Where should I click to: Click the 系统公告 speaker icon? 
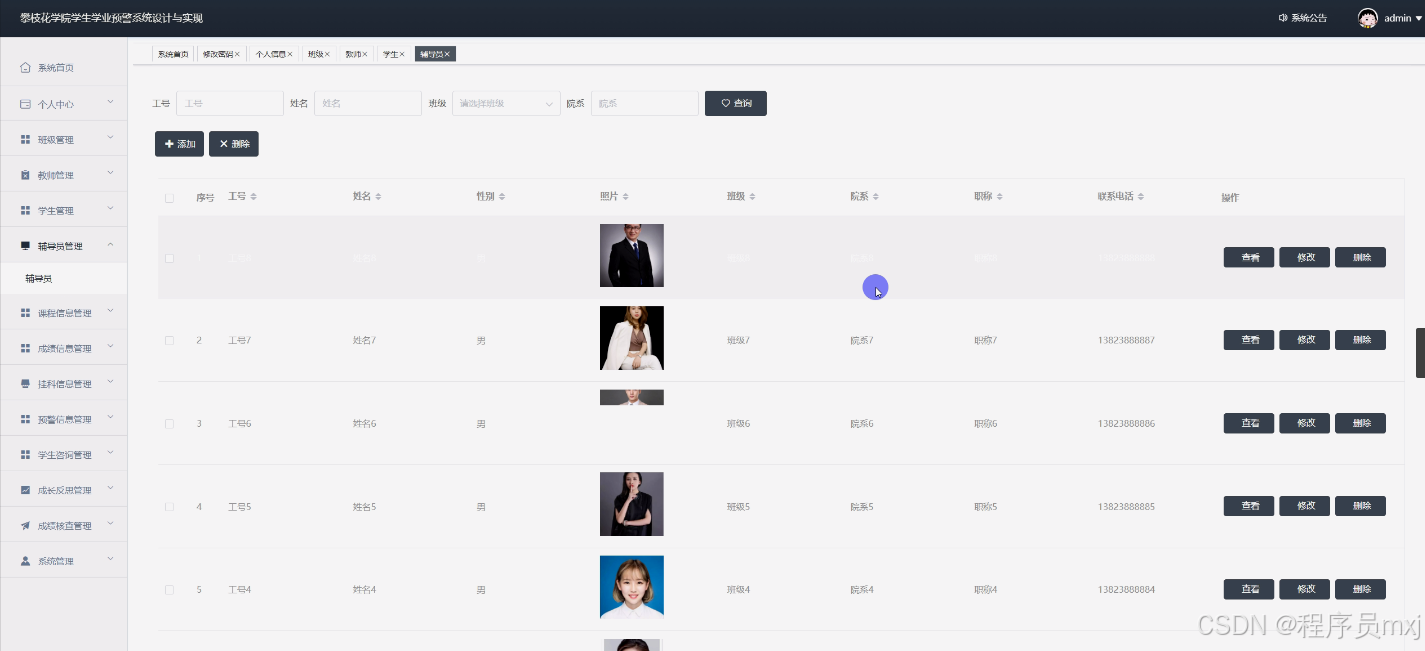point(1283,17)
